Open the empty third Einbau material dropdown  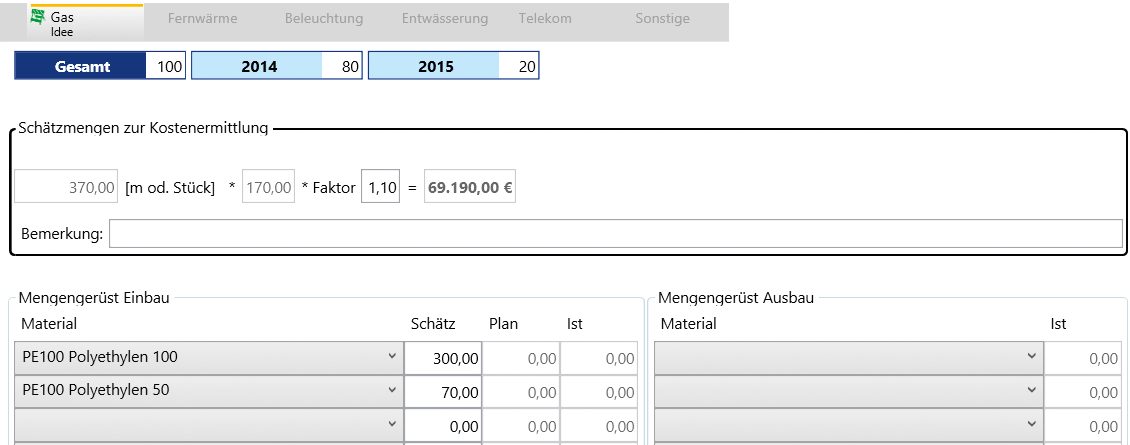(209, 425)
